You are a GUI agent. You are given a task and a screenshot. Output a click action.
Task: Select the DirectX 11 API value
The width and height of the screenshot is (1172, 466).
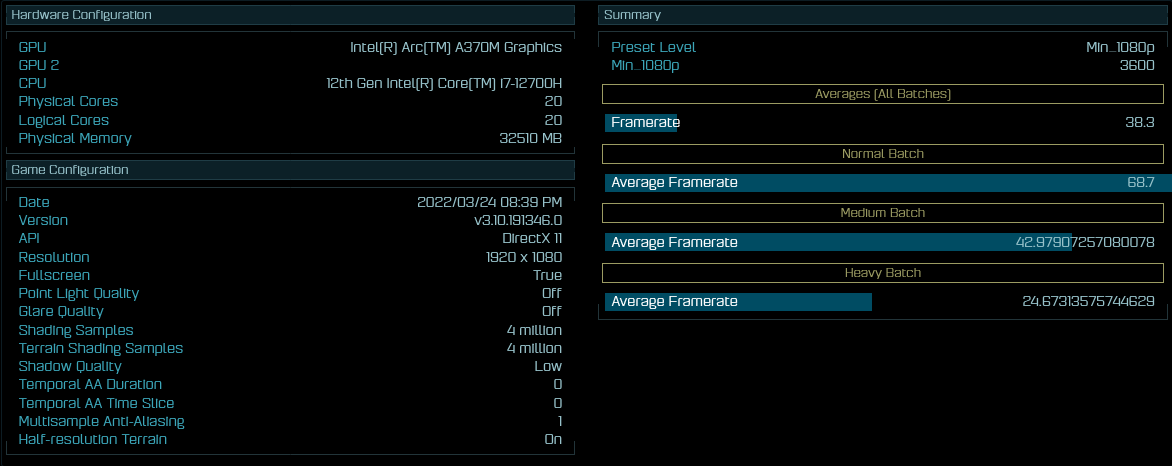(x=531, y=239)
